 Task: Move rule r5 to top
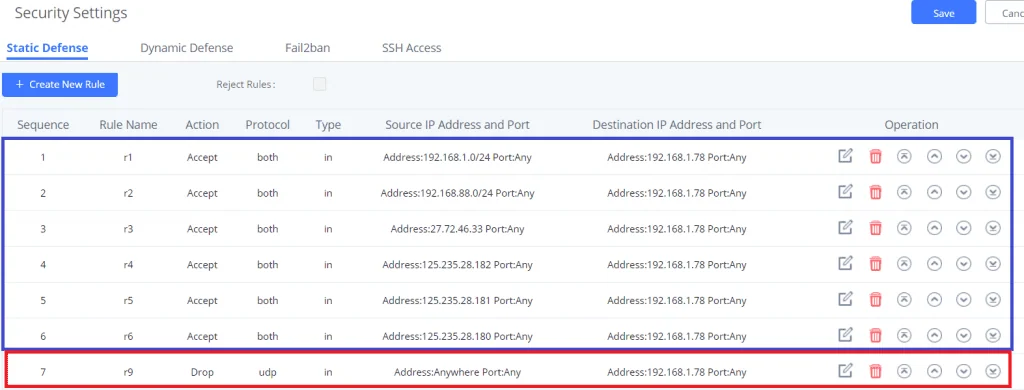[904, 299]
